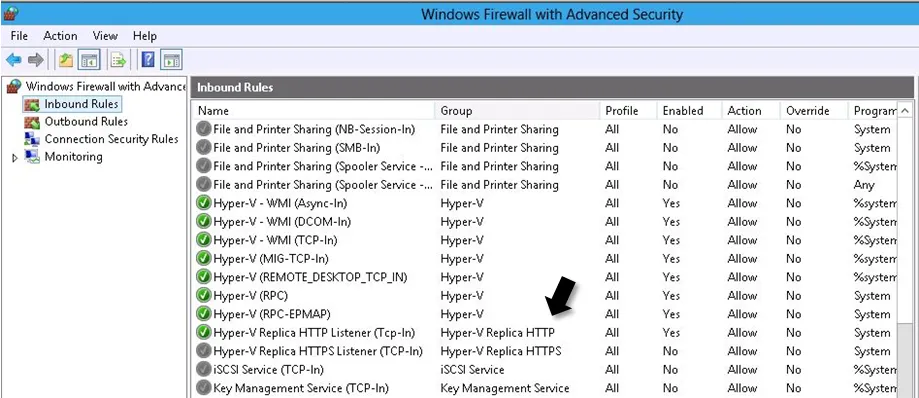This screenshot has width=919, height=398.
Task: Sort by the Program column header
Action: (873, 111)
